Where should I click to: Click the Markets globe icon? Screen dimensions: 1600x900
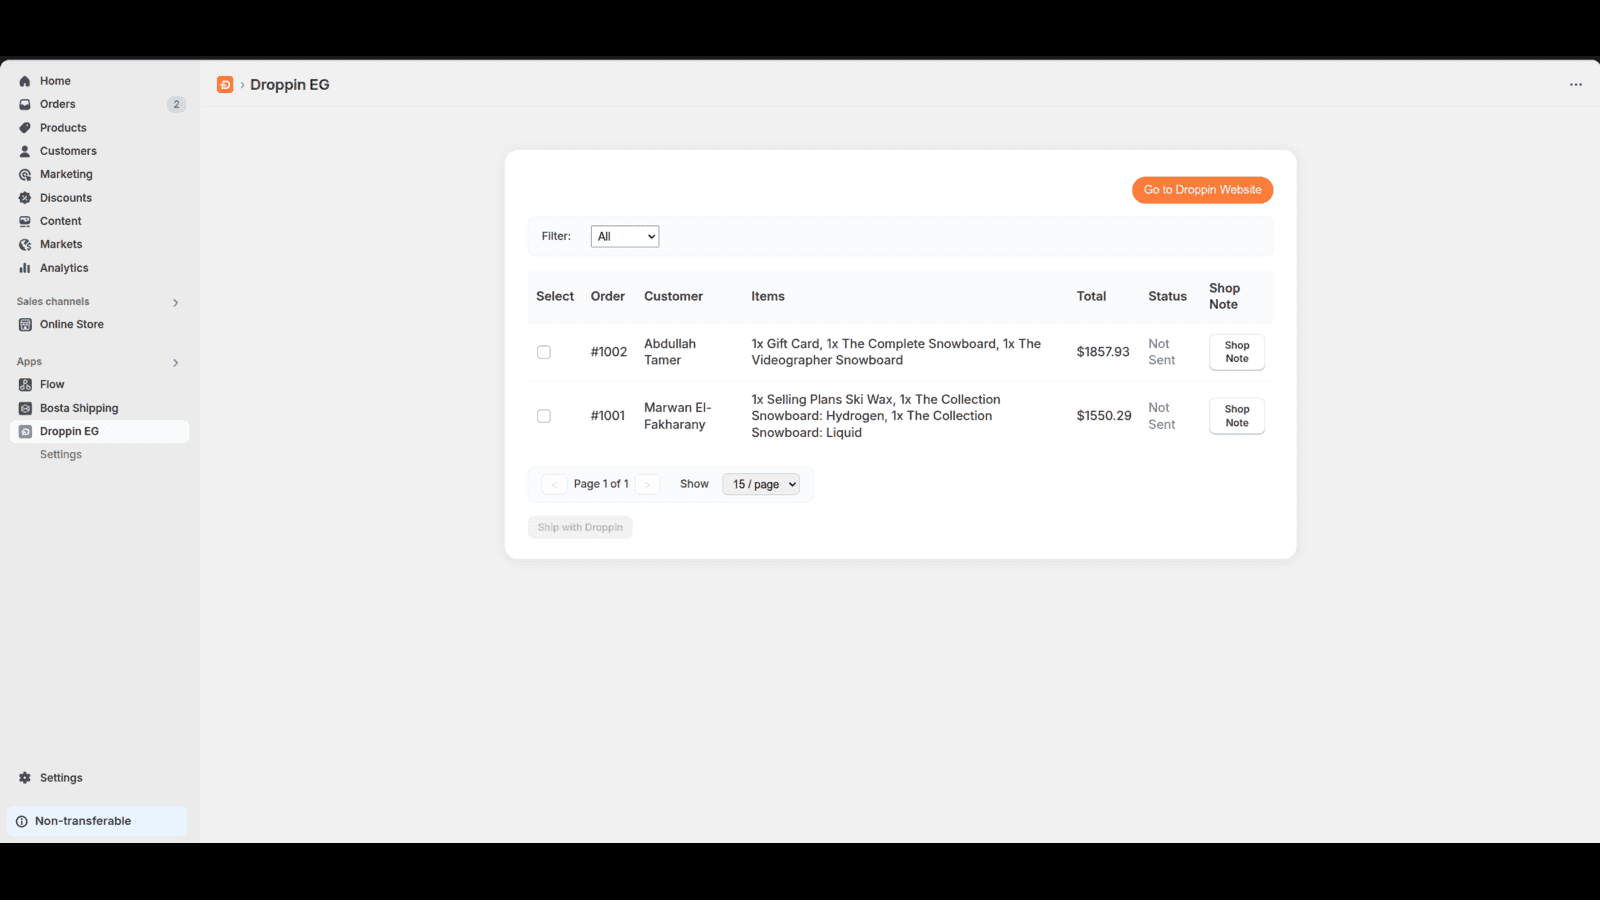(25, 244)
